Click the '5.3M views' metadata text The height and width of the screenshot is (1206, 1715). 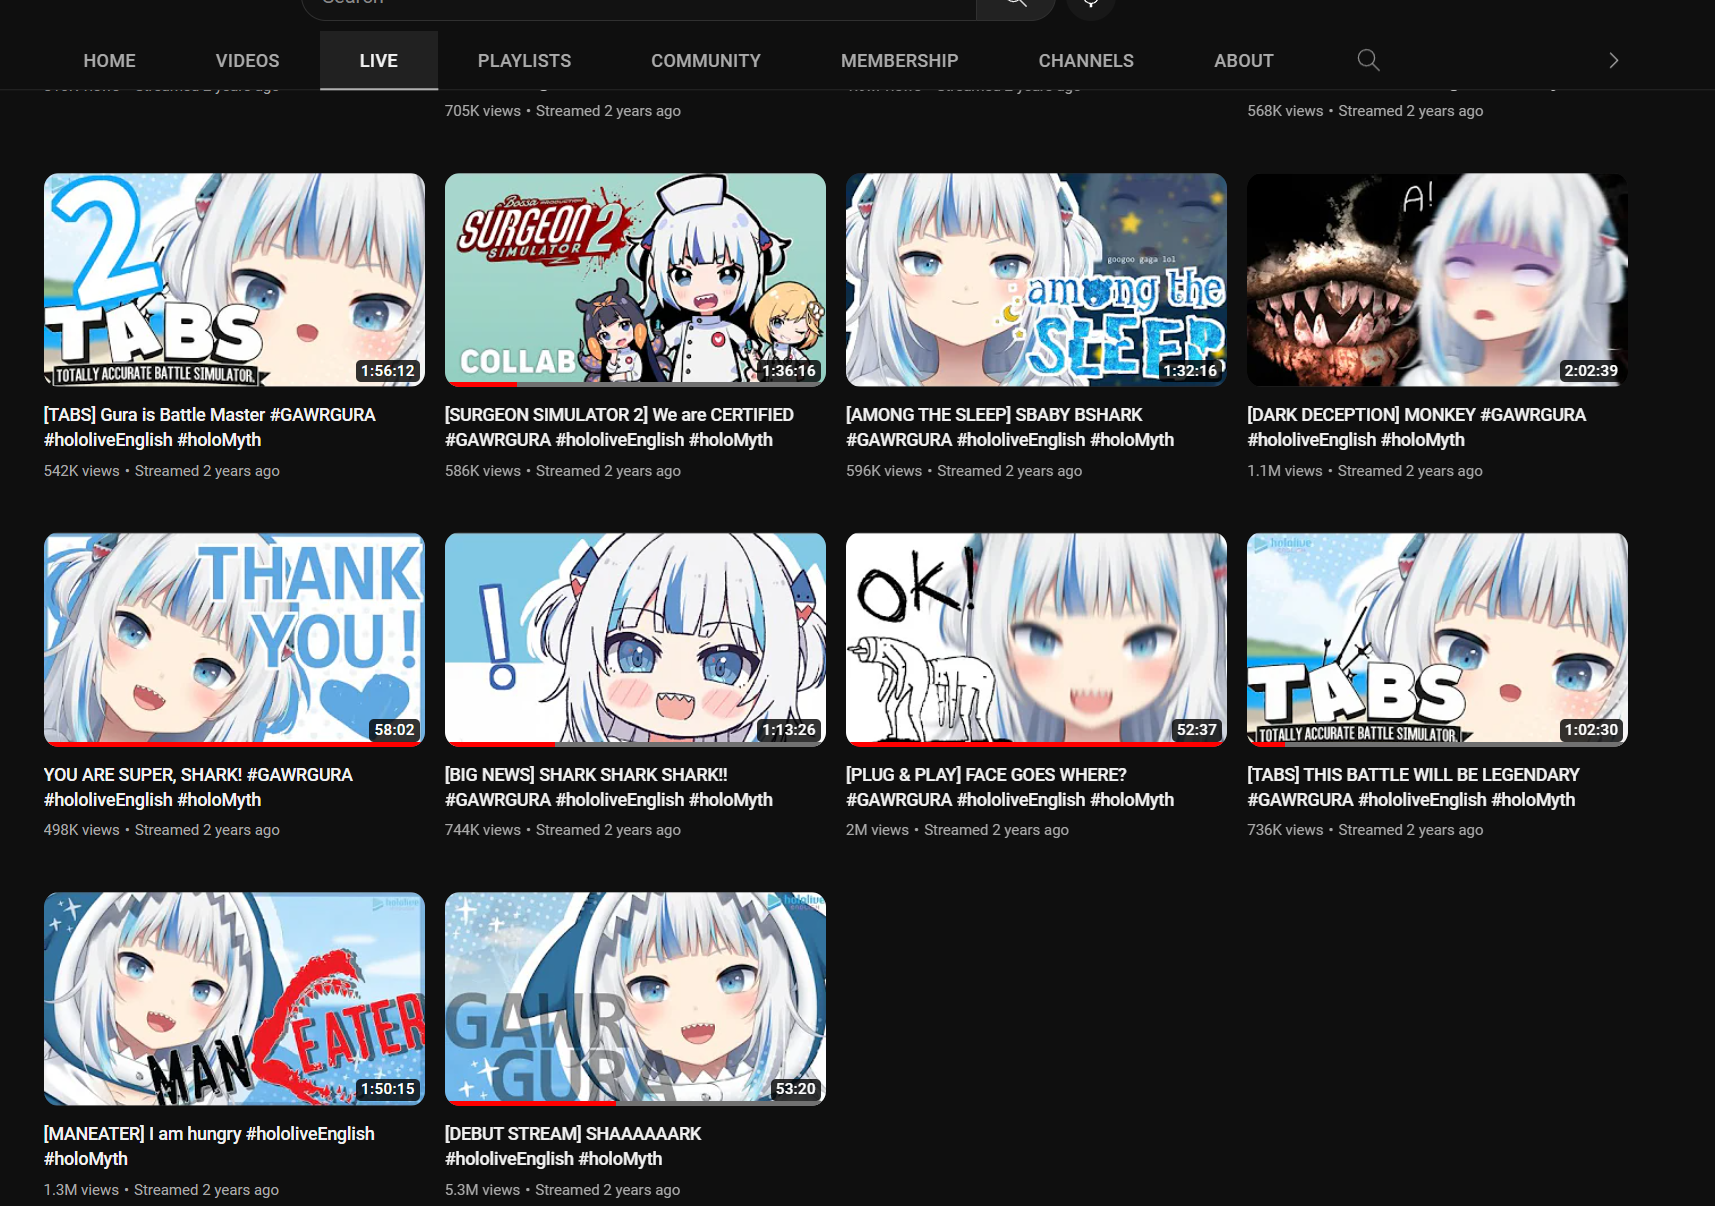482,1190
